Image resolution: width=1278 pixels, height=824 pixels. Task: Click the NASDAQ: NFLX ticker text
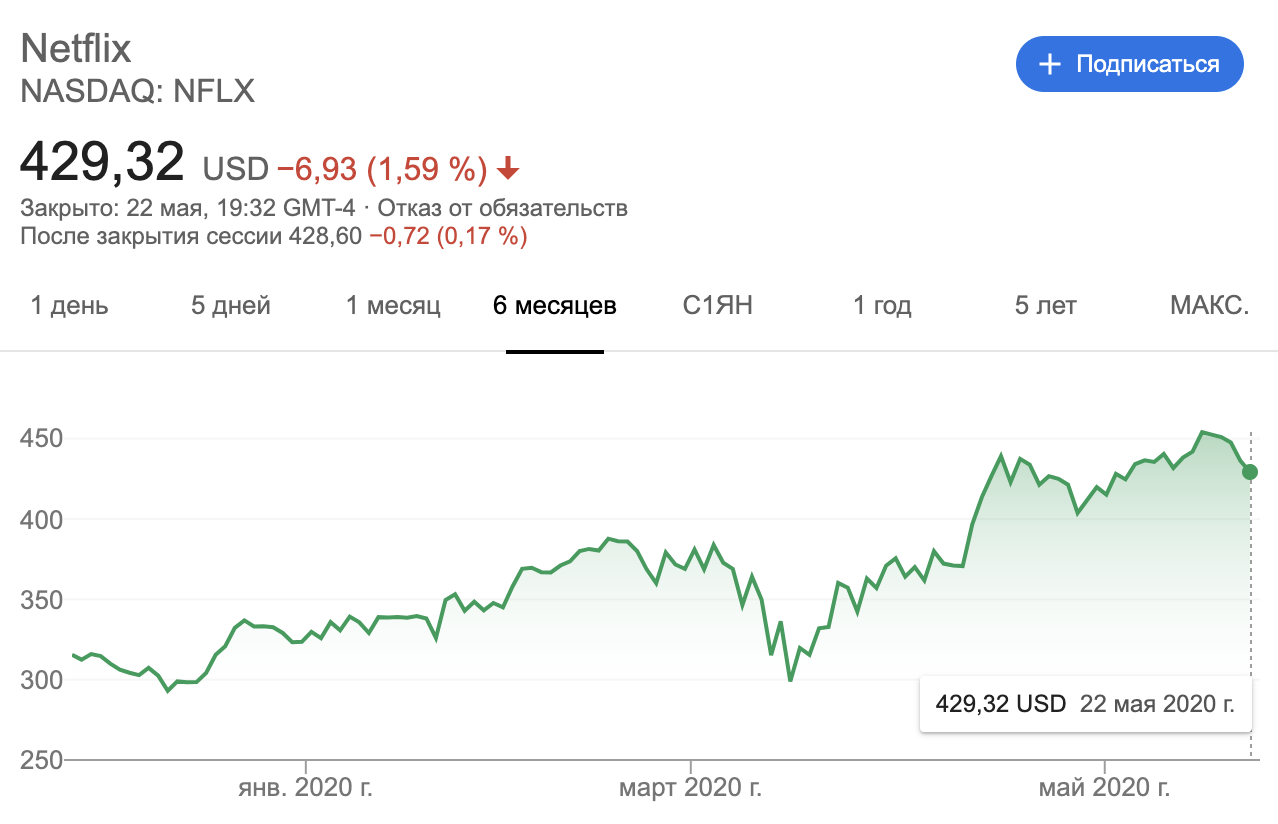coord(138,92)
